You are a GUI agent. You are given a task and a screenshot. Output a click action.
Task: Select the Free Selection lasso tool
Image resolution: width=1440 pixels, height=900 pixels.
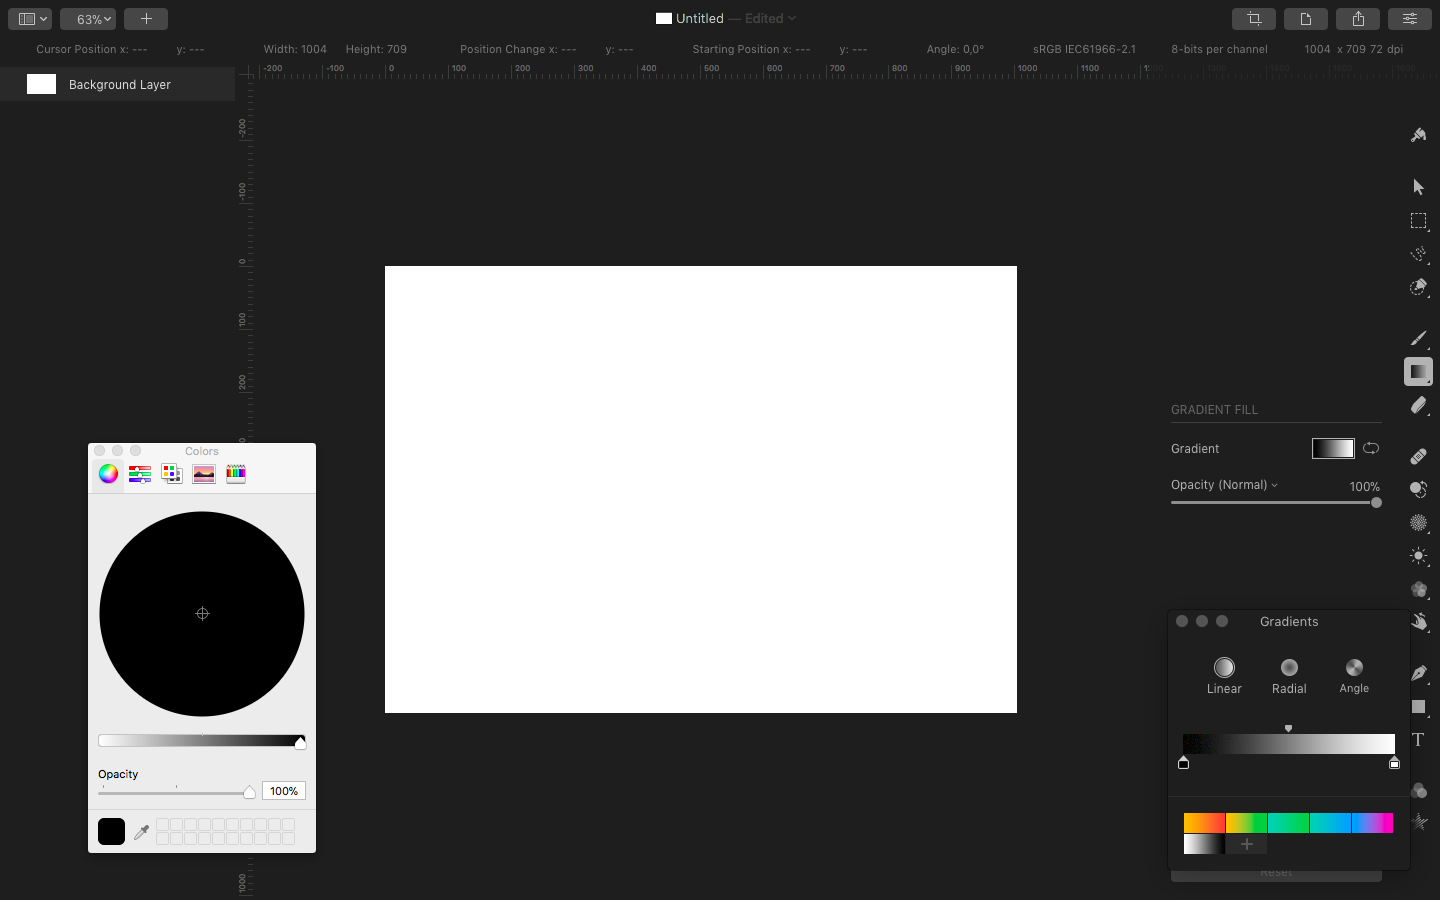pos(1418,254)
